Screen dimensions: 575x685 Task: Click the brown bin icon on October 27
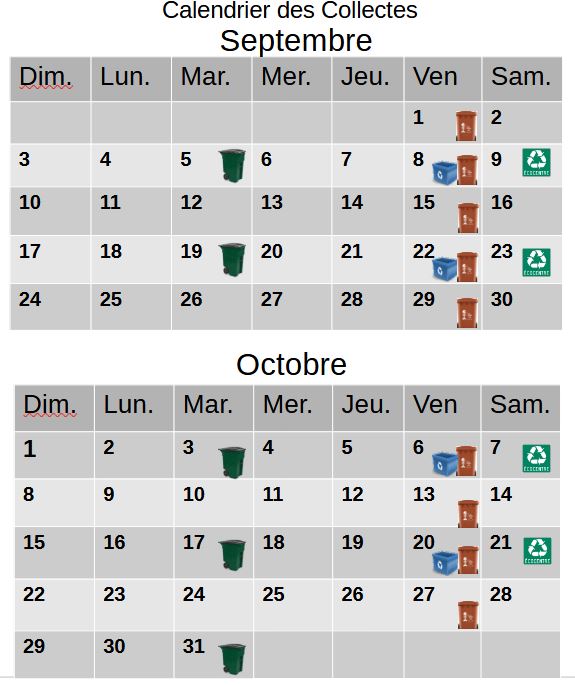point(468,615)
